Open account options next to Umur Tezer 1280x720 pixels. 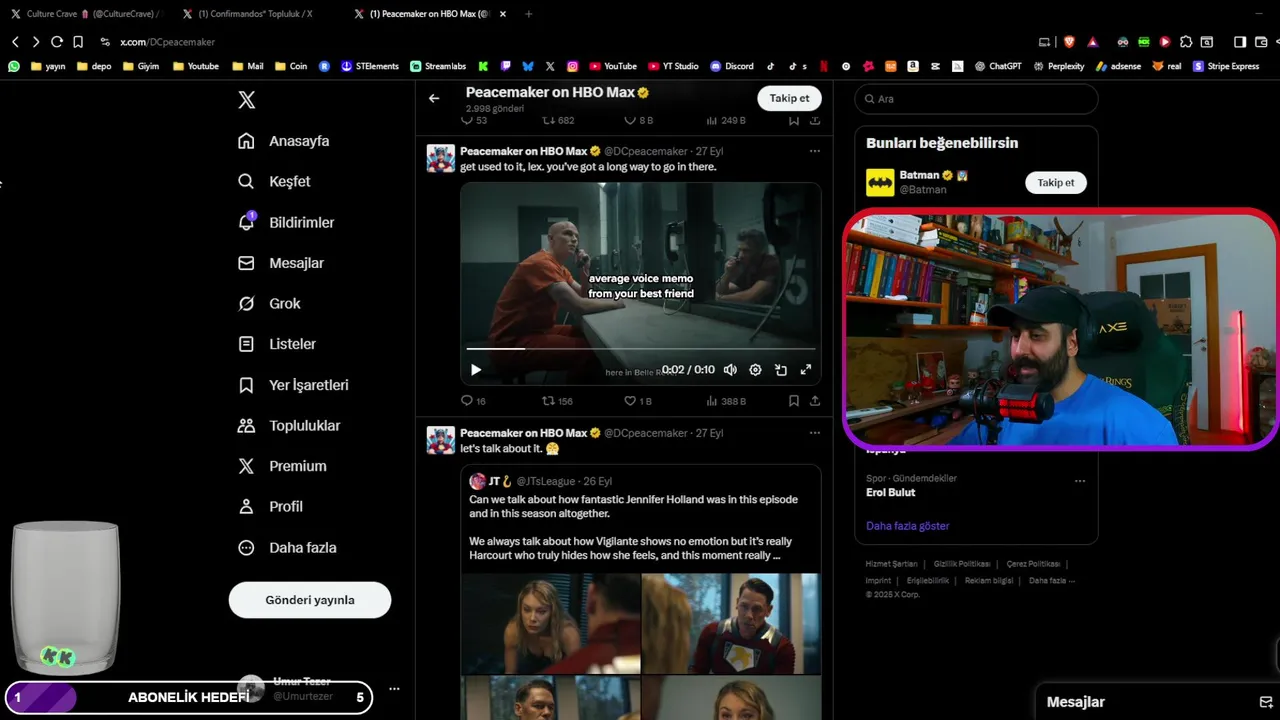pos(394,689)
